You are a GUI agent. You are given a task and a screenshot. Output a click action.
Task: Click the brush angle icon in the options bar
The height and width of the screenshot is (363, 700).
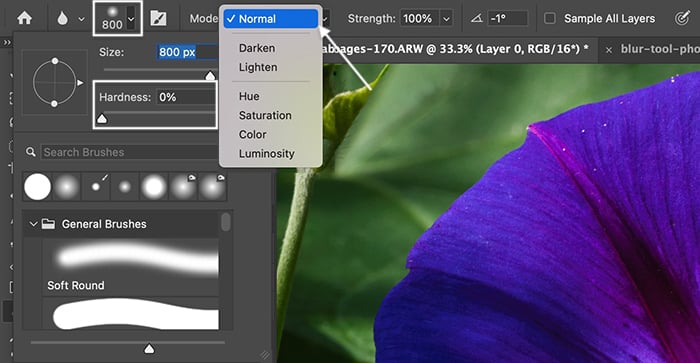click(477, 18)
